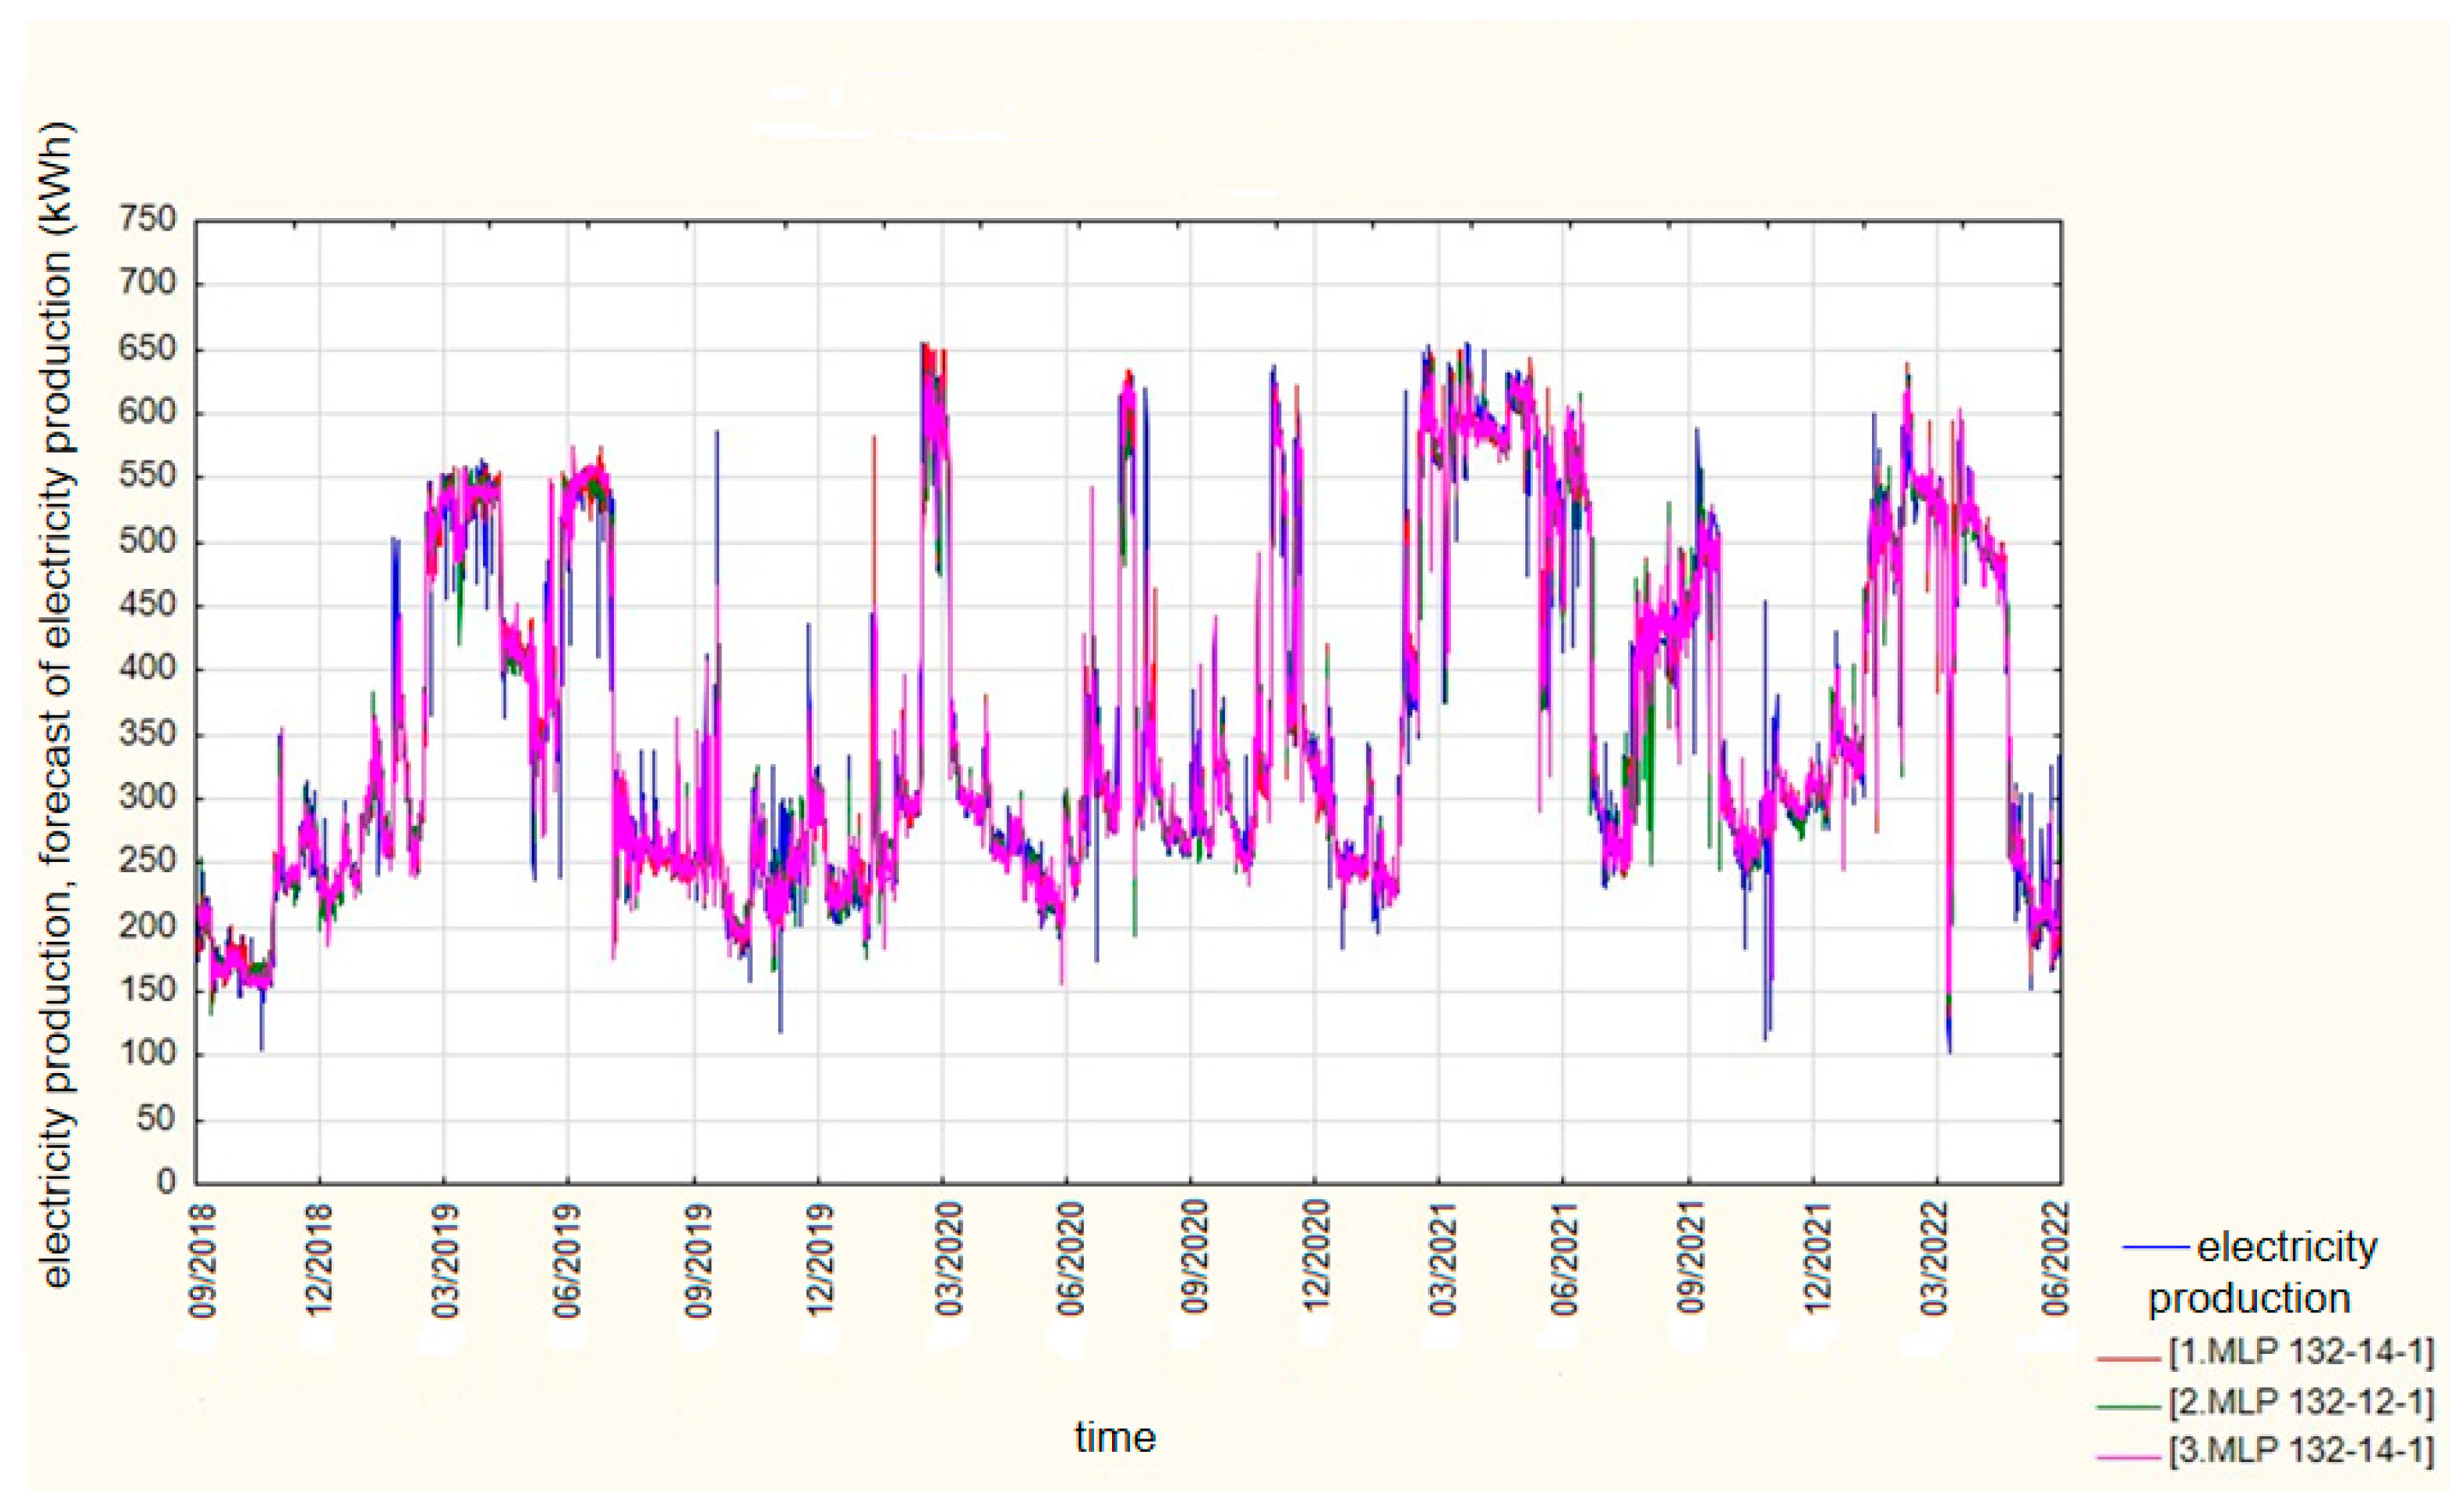2464x1506 pixels.
Task: Select the [3.MLP 132-14-1] legend text
Action: (x=2300, y=1451)
